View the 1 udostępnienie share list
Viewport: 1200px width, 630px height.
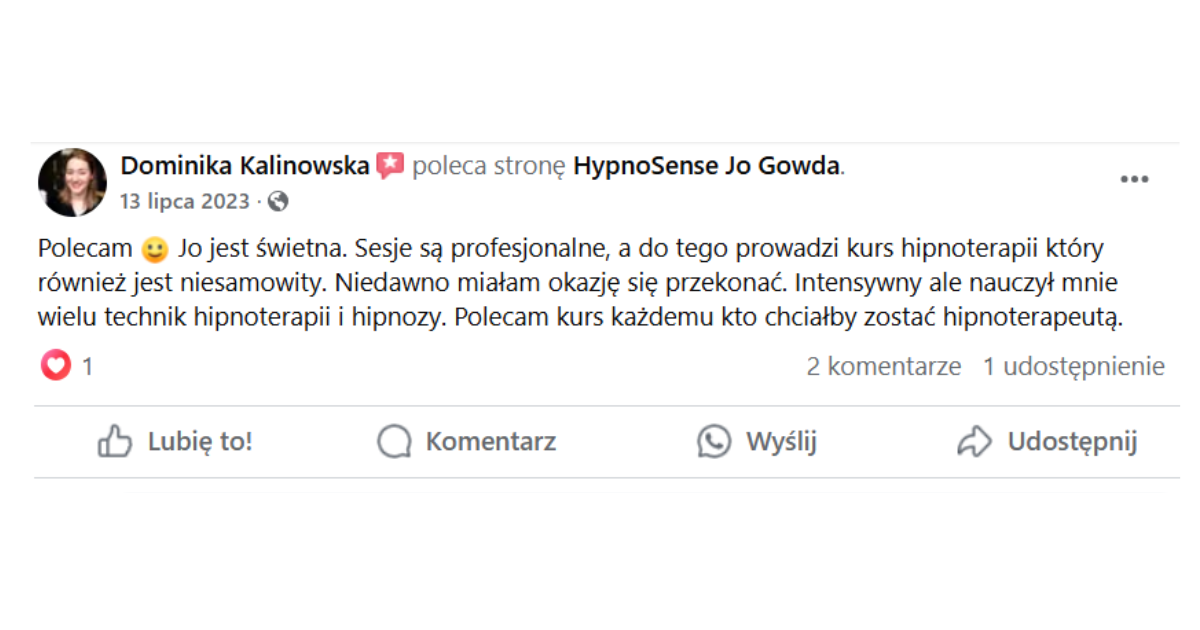pyautogui.click(x=1073, y=366)
